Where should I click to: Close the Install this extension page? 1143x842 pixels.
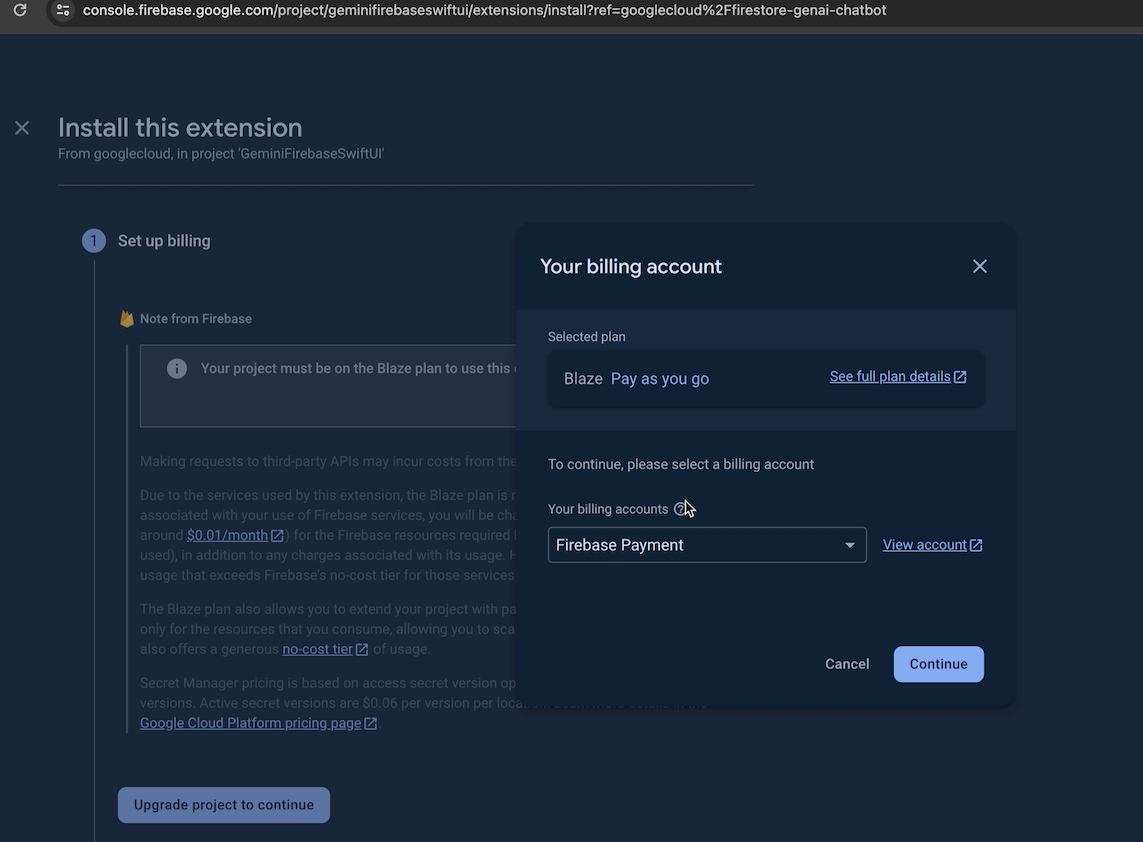coord(22,128)
